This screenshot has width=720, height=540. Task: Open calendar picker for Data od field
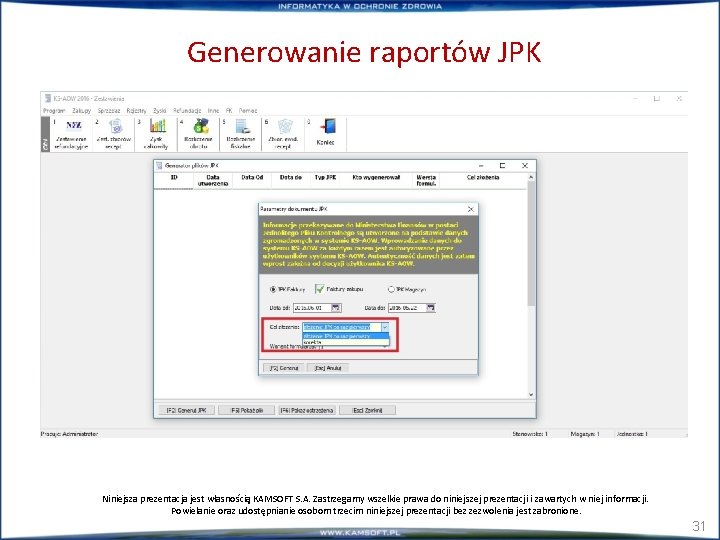click(x=336, y=308)
